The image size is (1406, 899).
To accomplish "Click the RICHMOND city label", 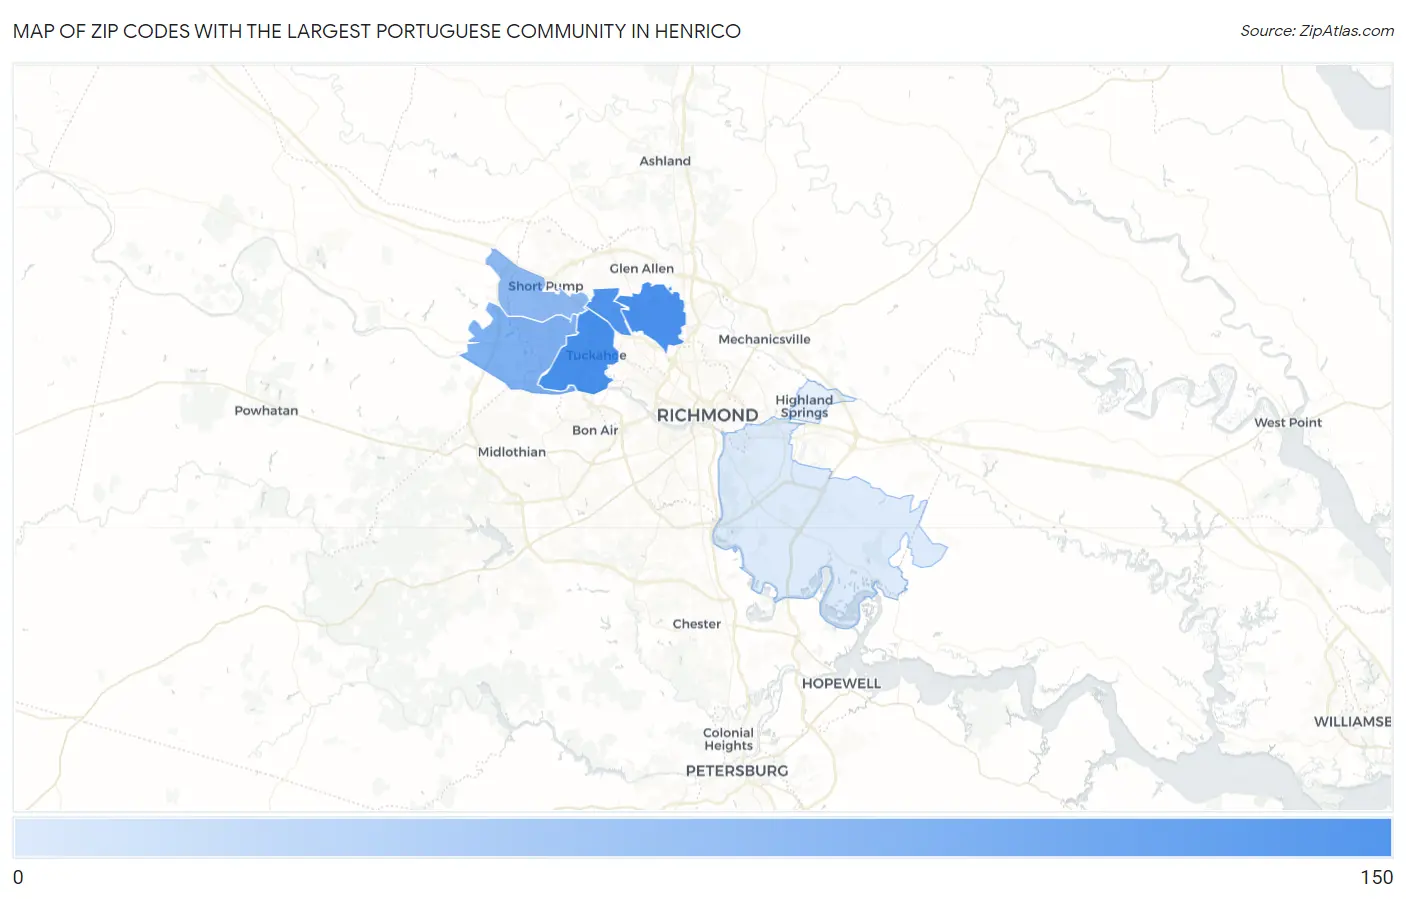I will pyautogui.click(x=707, y=415).
